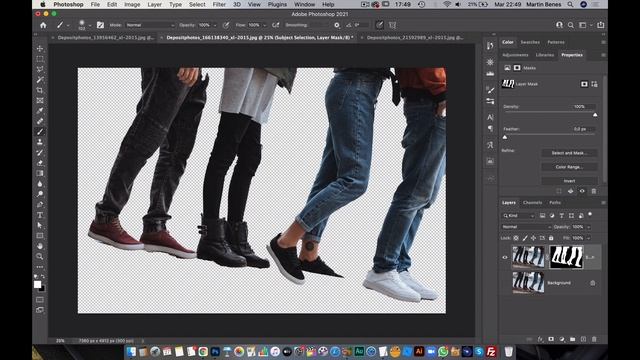Toggle pressure for opacity icon

(226, 25)
